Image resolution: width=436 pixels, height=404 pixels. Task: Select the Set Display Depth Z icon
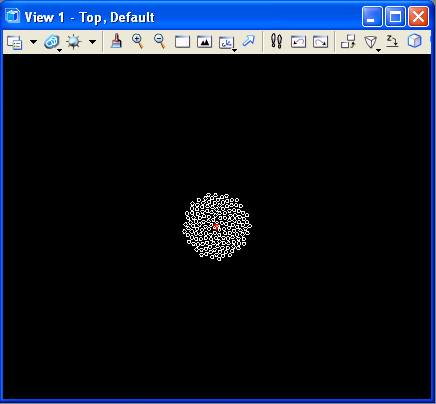pyautogui.click(x=392, y=41)
